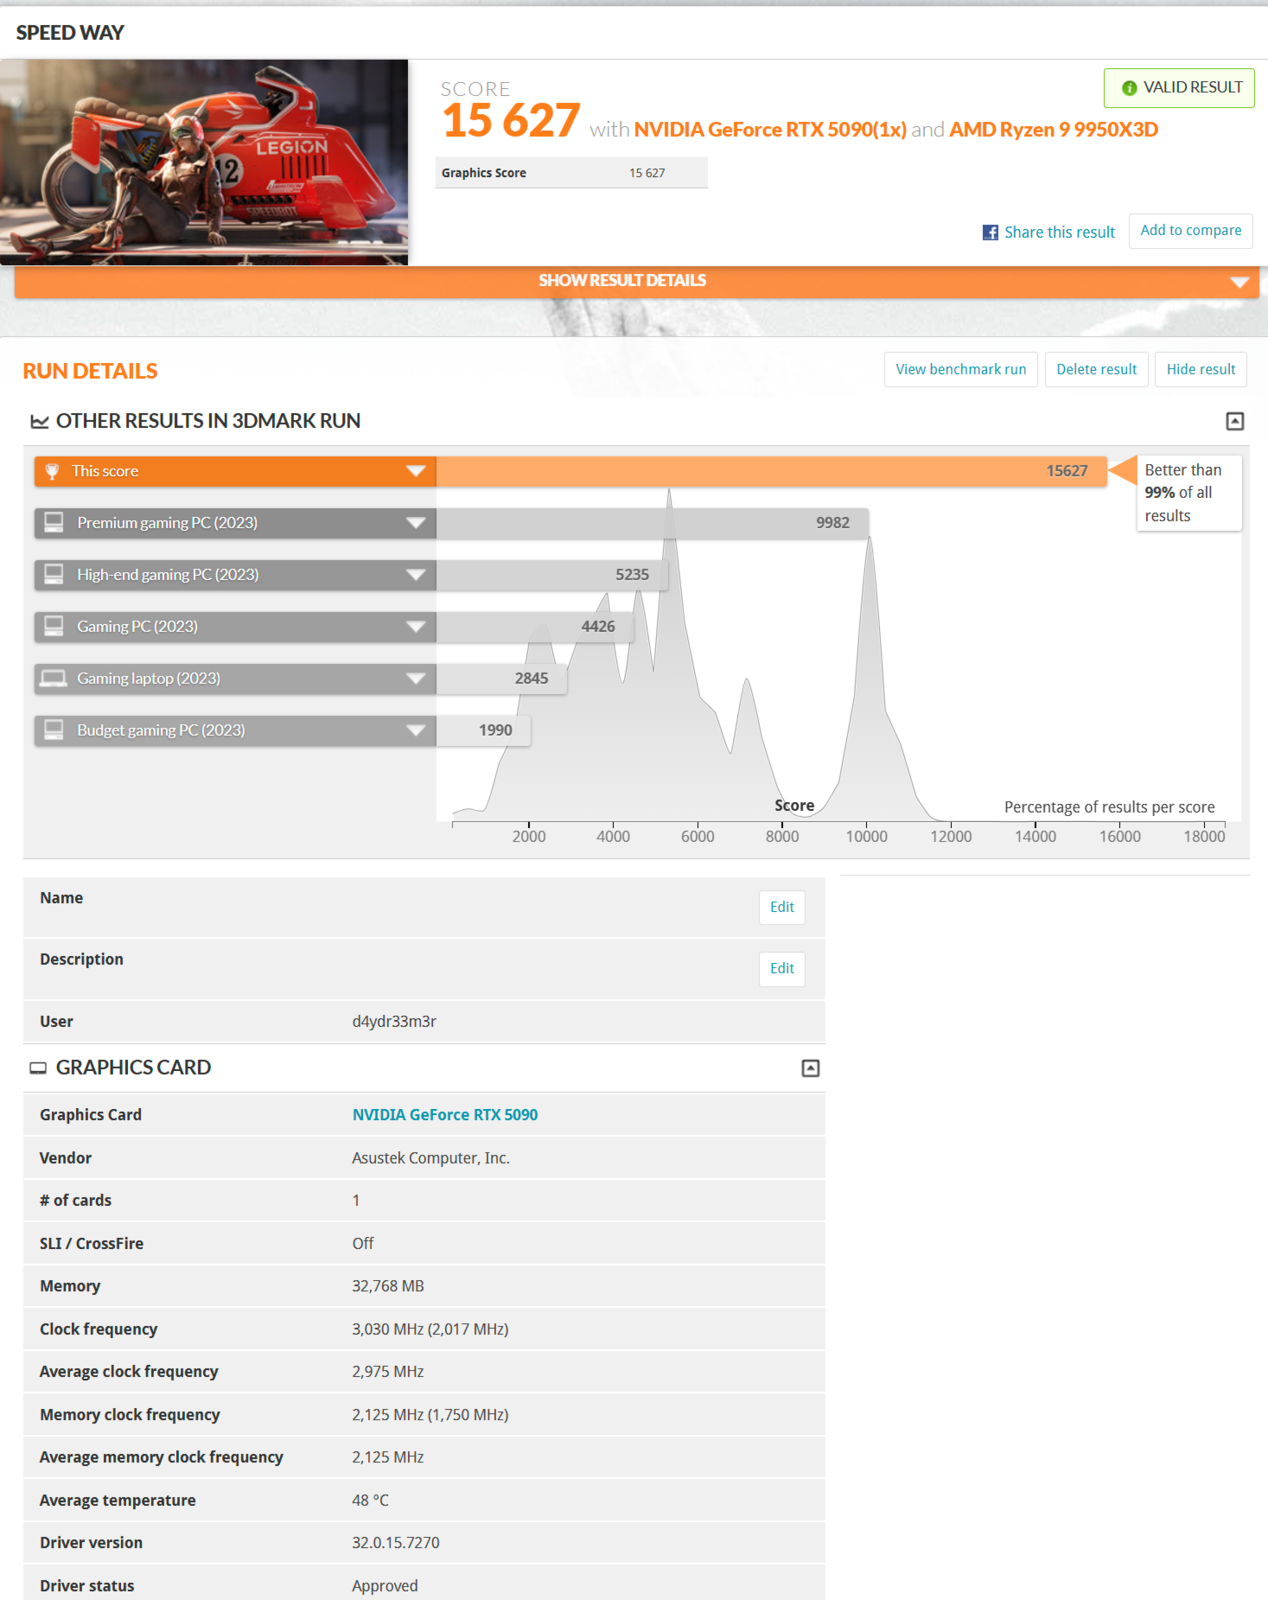Click the SPEED WAY page title

pyautogui.click(x=70, y=32)
